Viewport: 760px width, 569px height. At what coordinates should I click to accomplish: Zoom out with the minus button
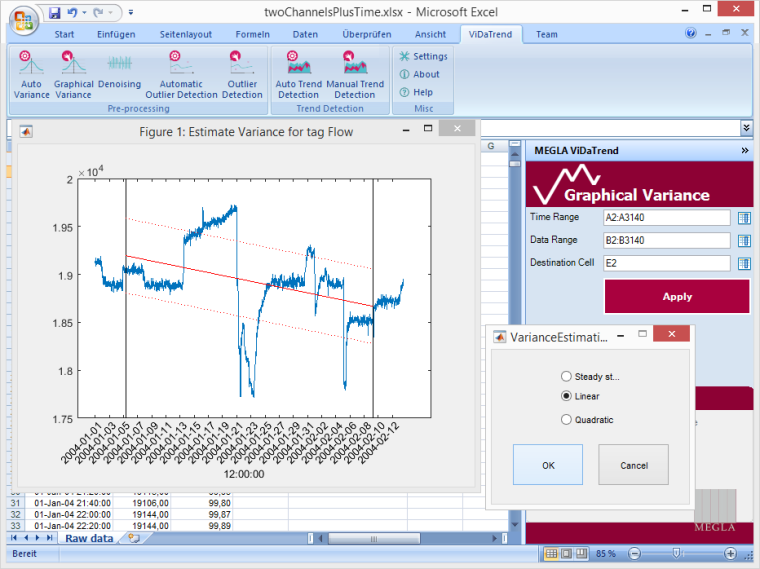pyautogui.click(x=634, y=553)
